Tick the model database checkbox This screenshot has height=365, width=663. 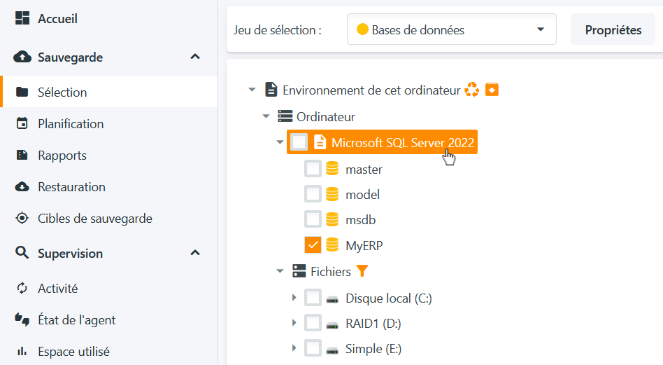point(313,194)
